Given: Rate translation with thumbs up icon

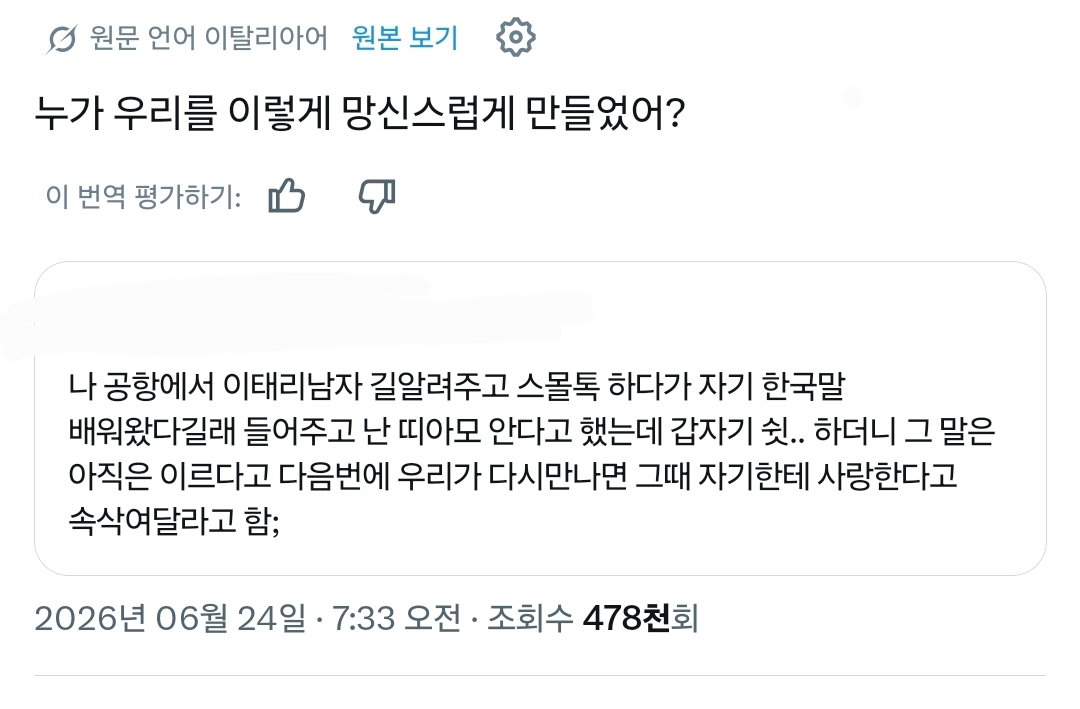Looking at the screenshot, I should click(x=286, y=196).
